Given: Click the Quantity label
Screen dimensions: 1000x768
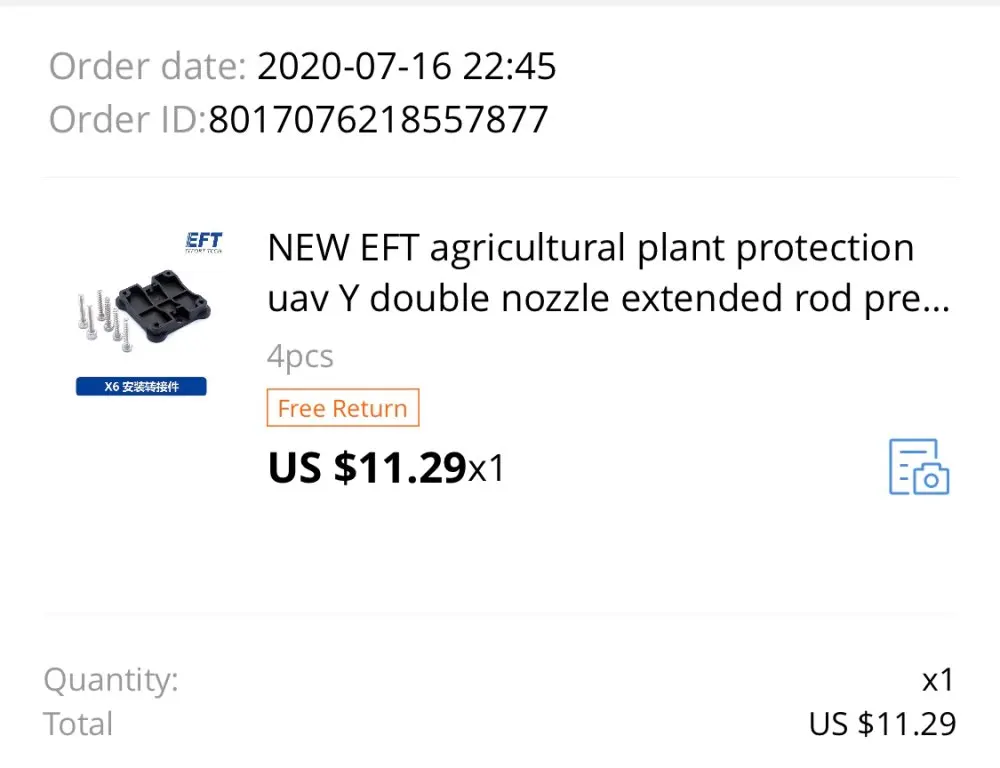Looking at the screenshot, I should tap(111, 680).
